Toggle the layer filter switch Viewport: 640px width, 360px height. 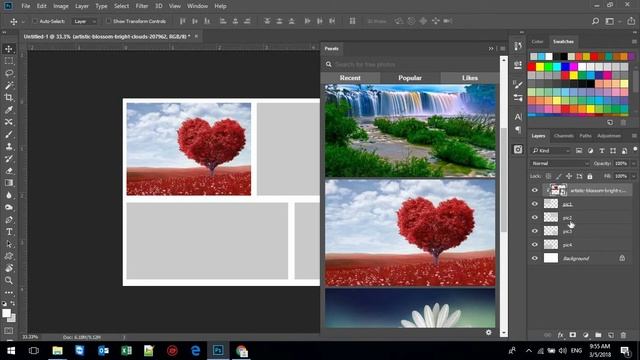coord(635,150)
